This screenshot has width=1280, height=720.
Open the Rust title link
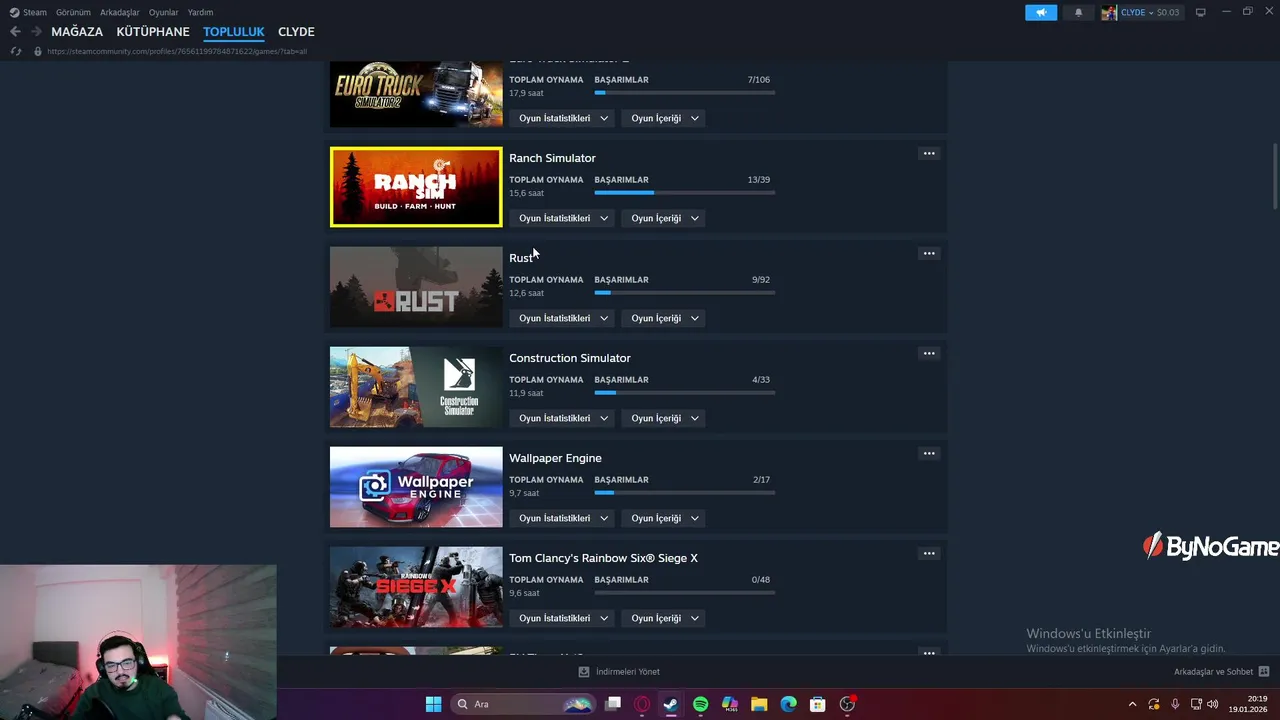tap(520, 258)
